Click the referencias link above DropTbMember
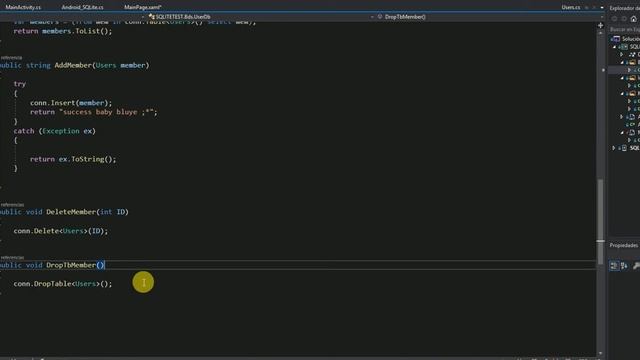 click(12, 258)
